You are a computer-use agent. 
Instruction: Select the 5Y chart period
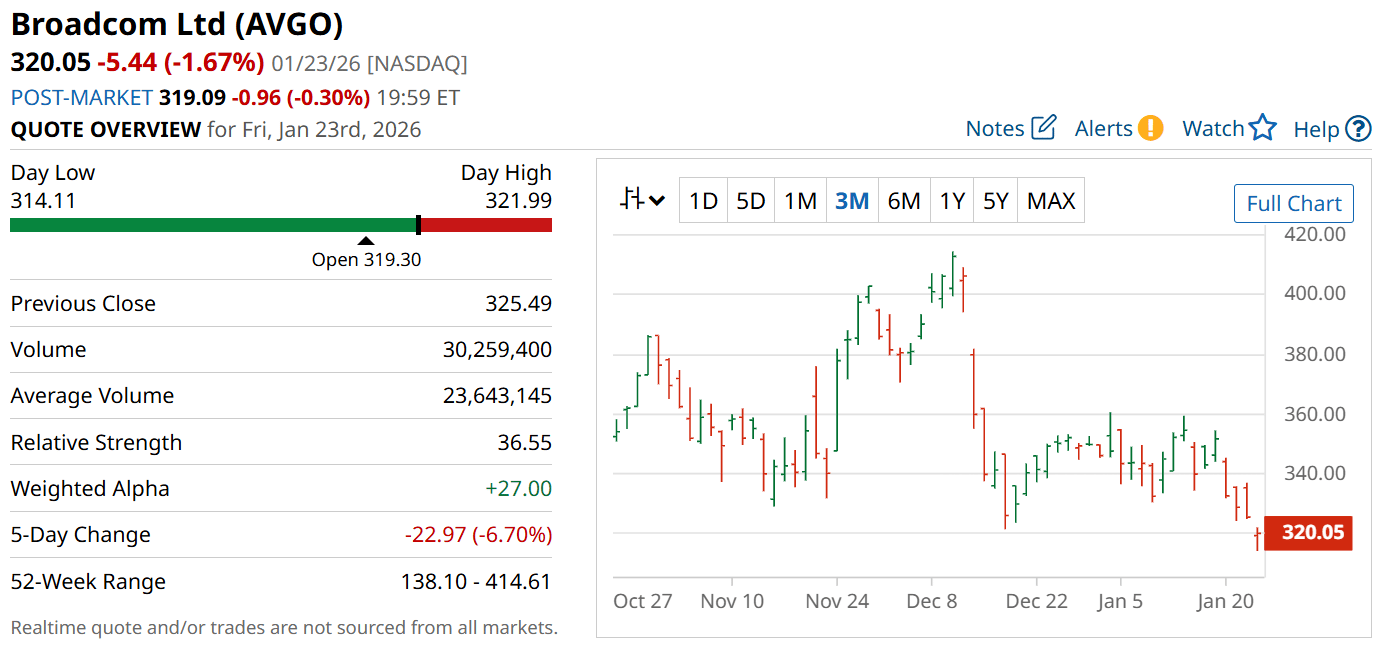(x=996, y=201)
